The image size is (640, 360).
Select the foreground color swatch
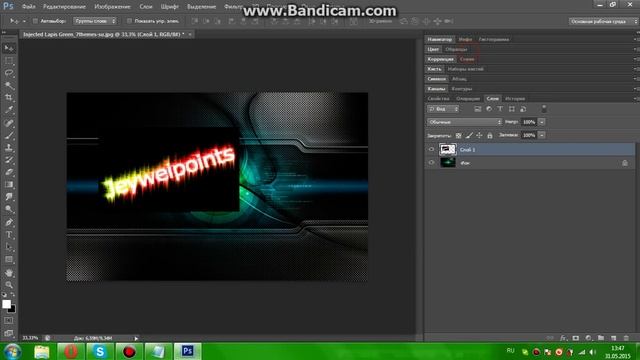[x=6, y=304]
